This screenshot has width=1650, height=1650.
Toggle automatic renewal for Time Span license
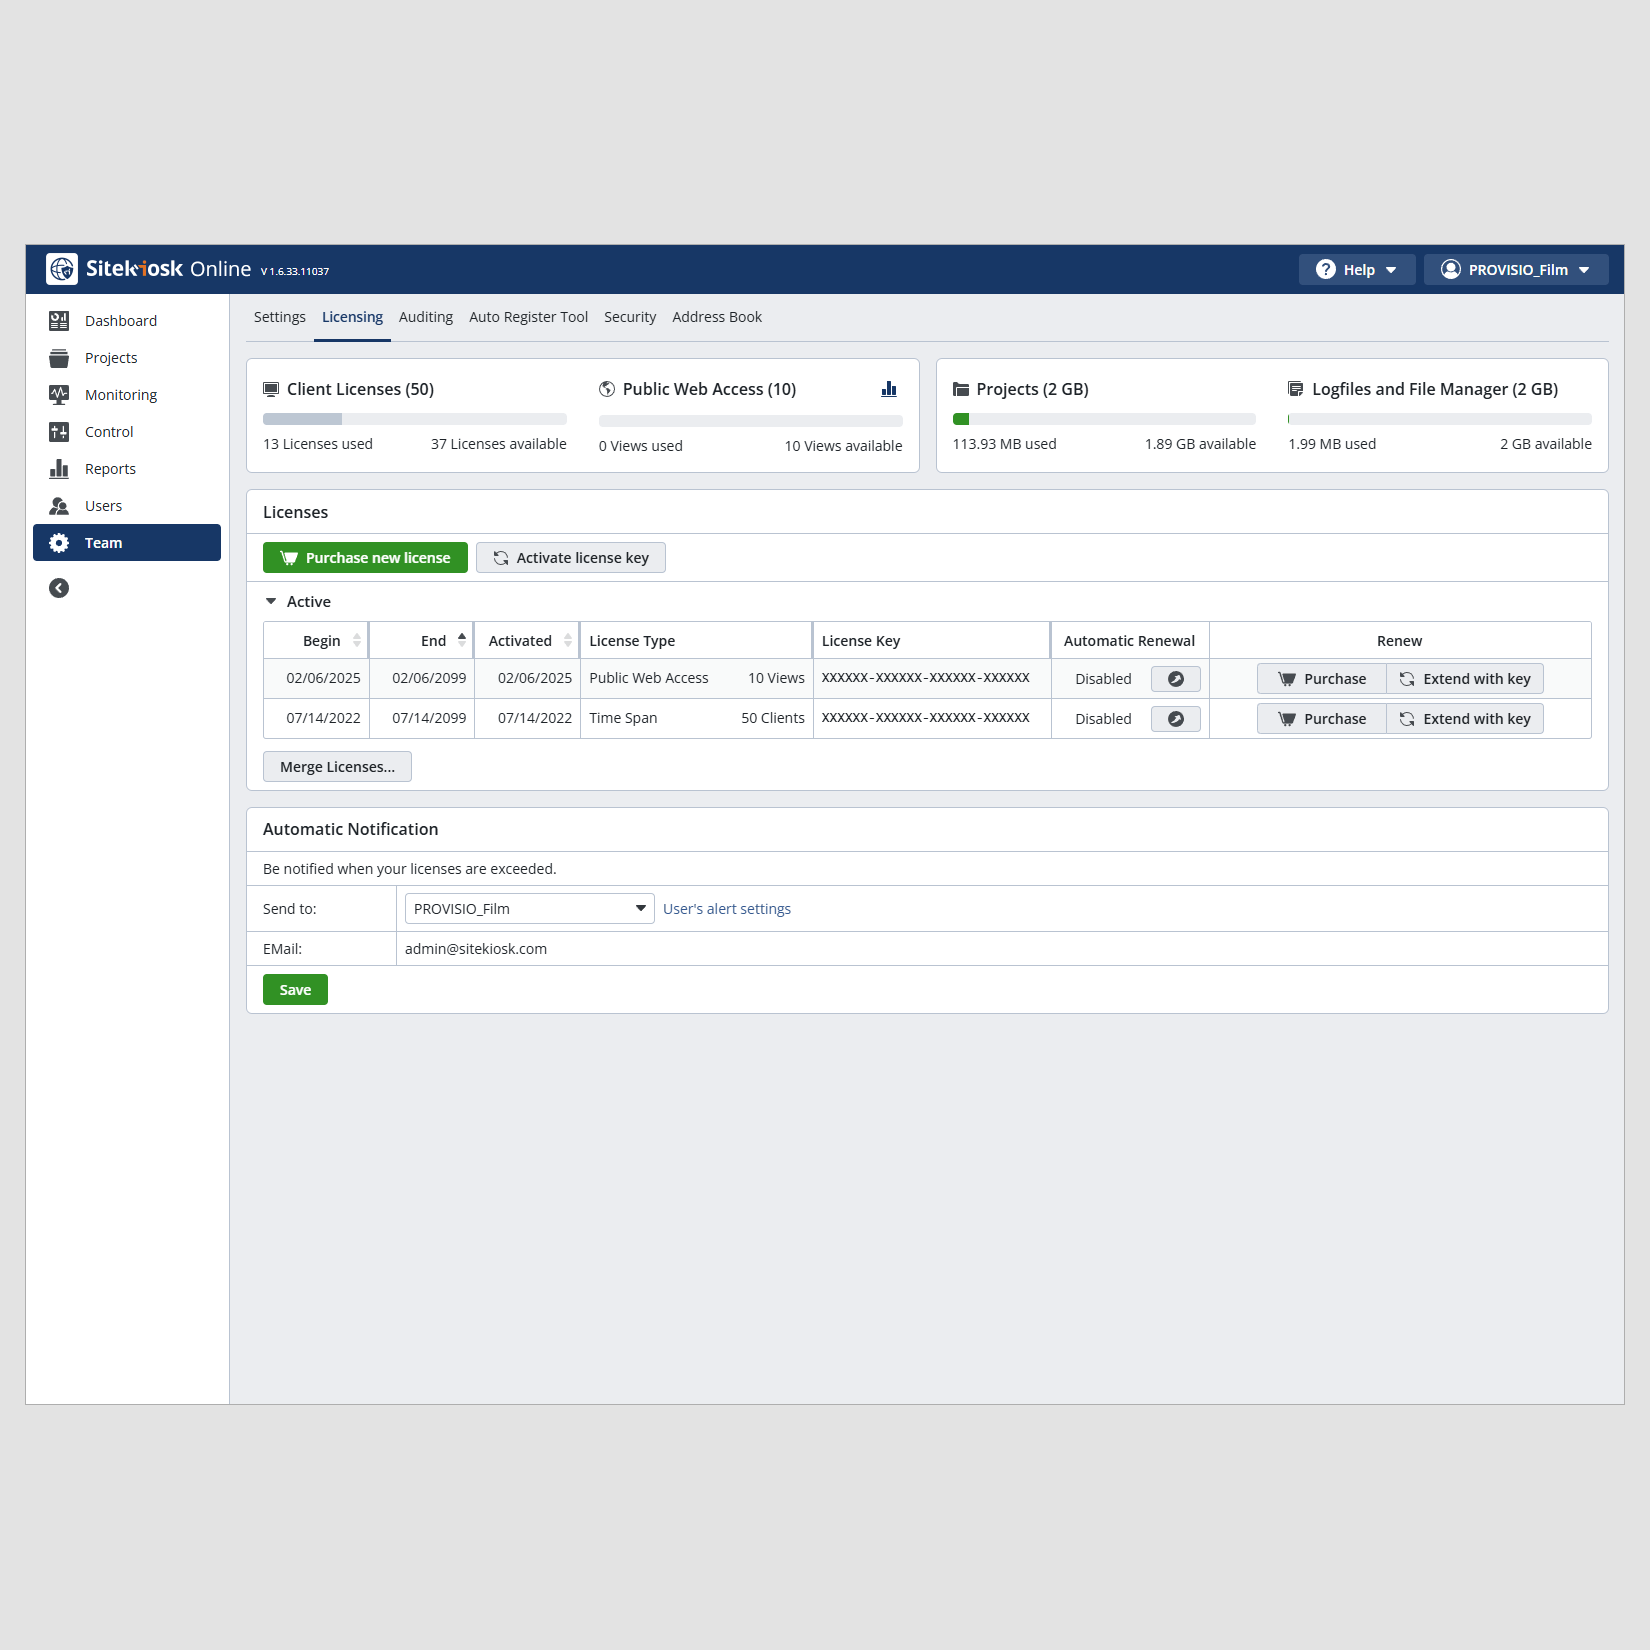pos(1175,719)
